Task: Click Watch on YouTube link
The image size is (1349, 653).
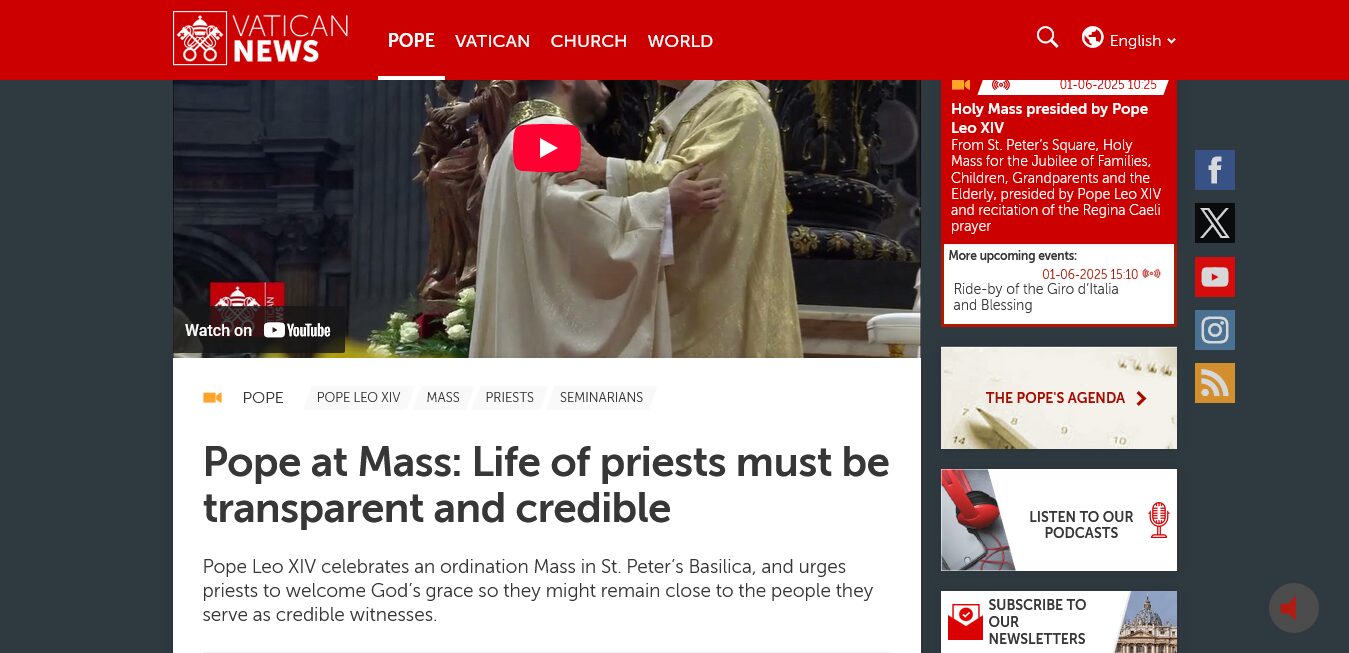Action: coord(259,330)
